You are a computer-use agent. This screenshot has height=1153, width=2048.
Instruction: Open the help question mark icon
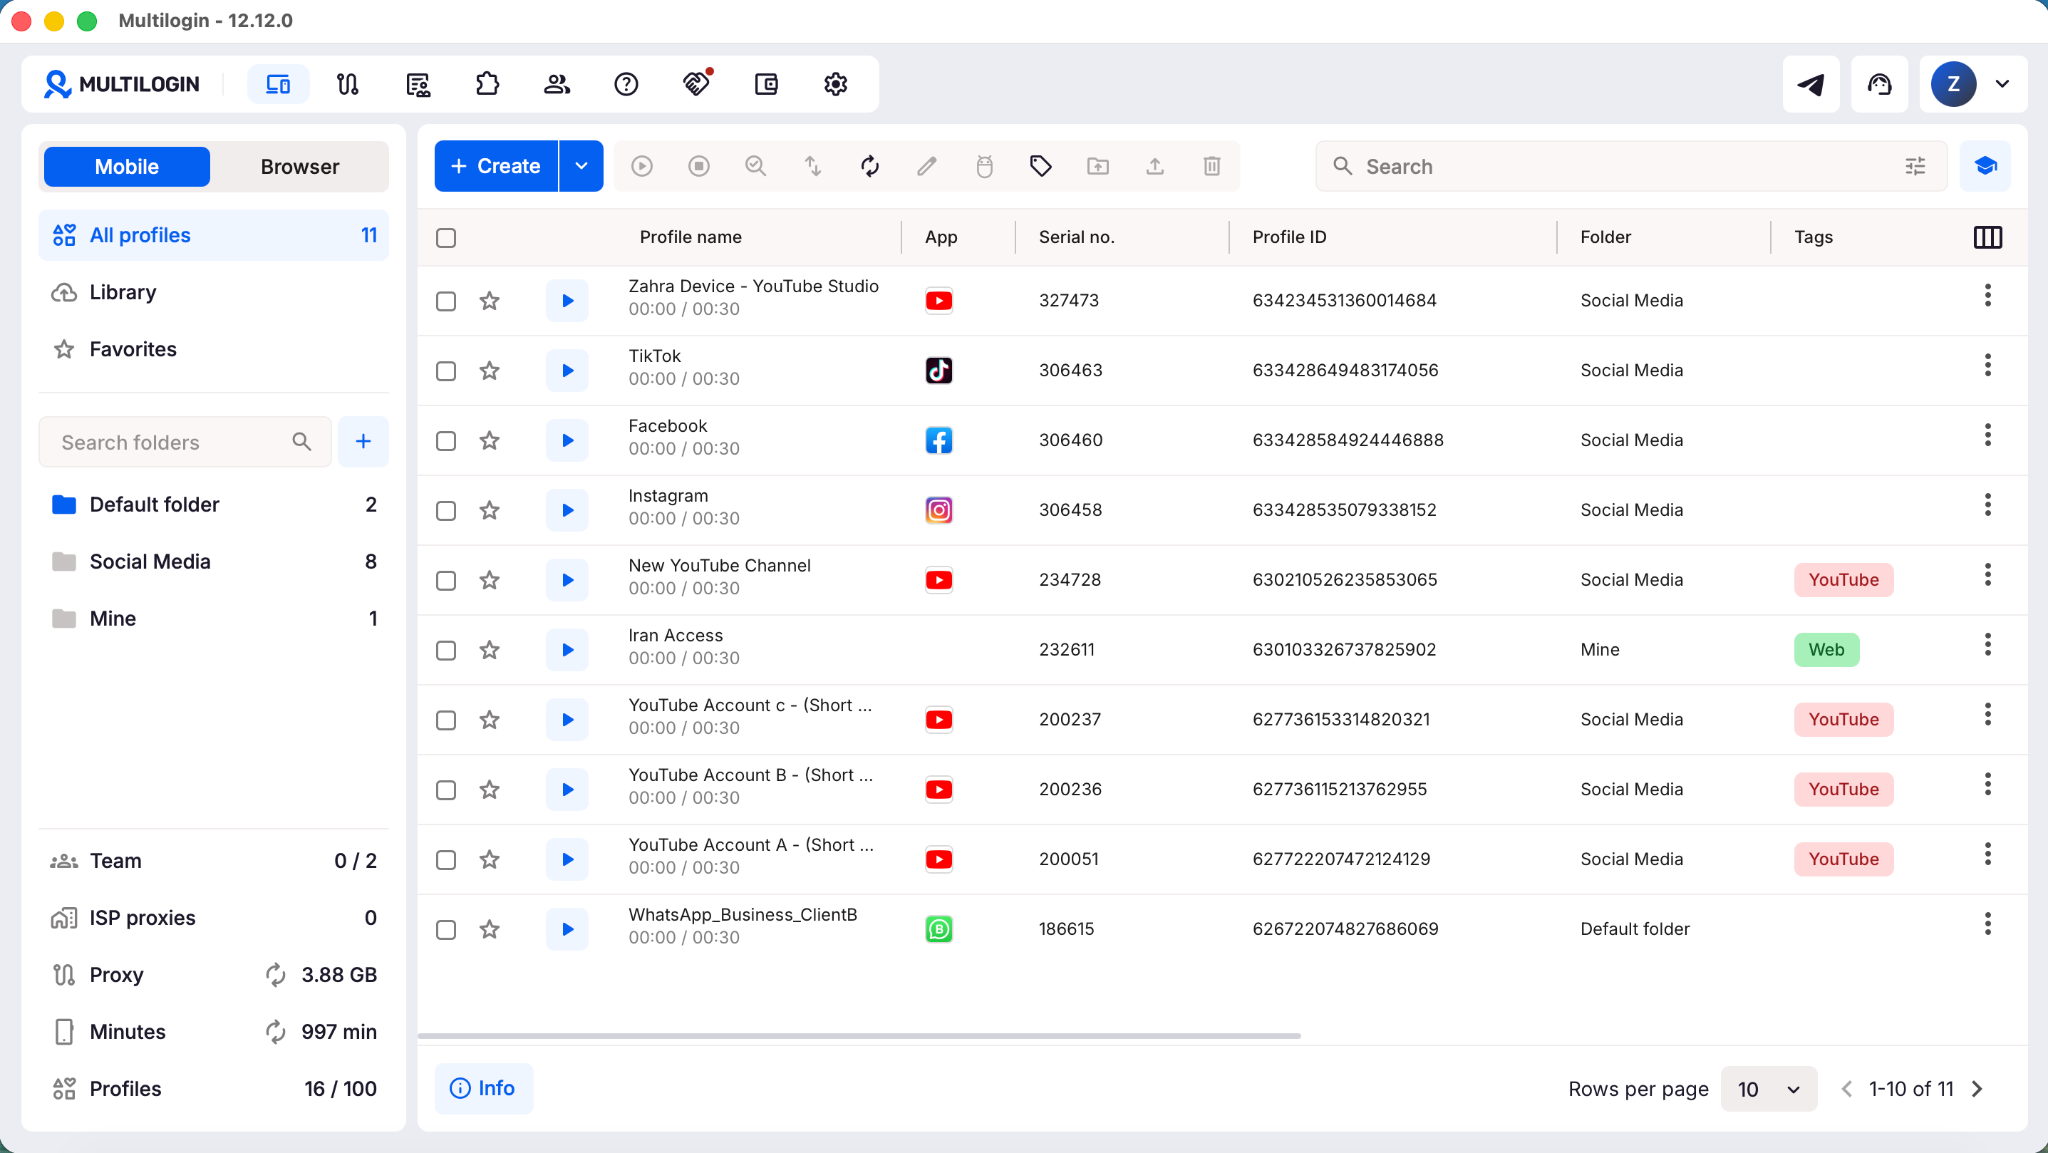click(x=626, y=84)
